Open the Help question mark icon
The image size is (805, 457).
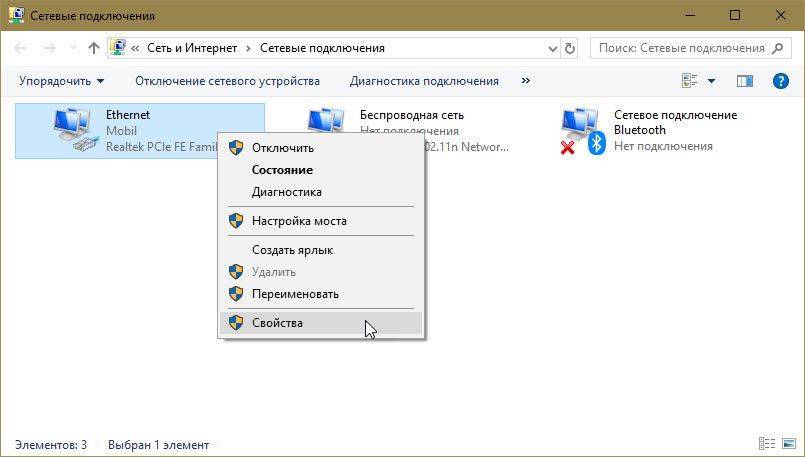[x=782, y=81]
